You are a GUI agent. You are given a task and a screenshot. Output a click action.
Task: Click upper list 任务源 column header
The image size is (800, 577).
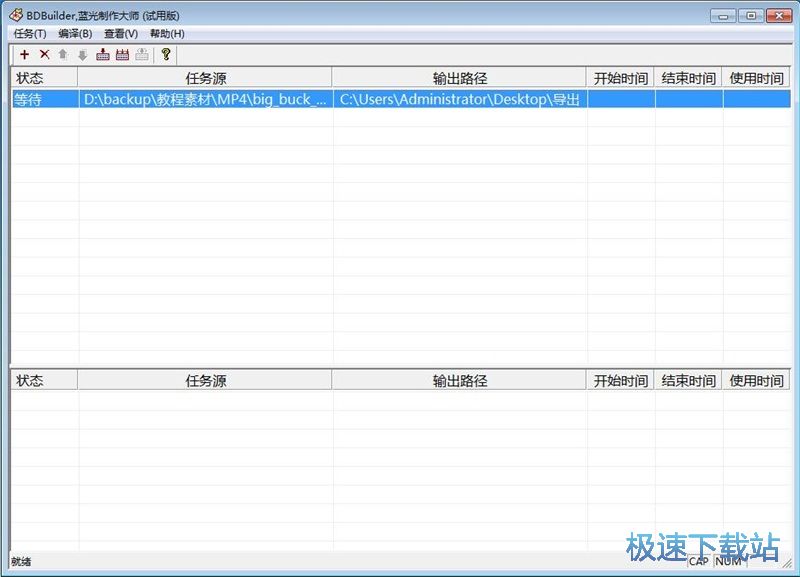pos(205,78)
